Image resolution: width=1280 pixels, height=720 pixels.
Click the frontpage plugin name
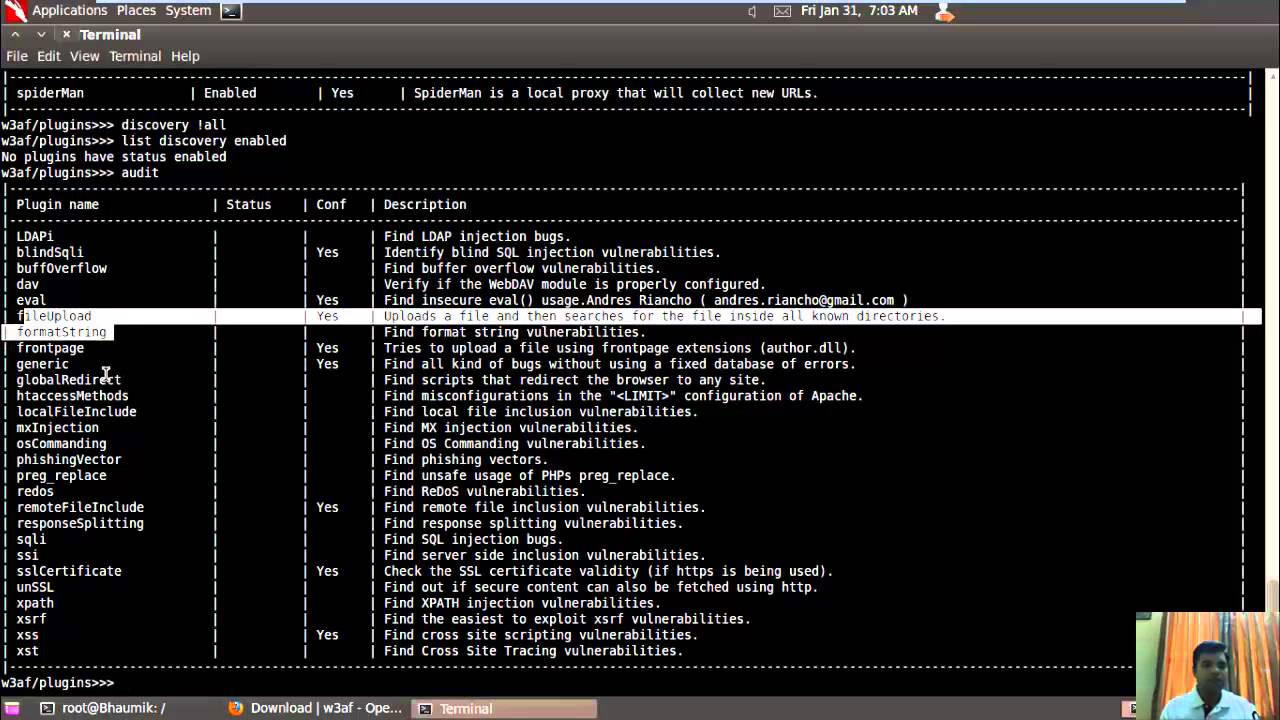(50, 348)
